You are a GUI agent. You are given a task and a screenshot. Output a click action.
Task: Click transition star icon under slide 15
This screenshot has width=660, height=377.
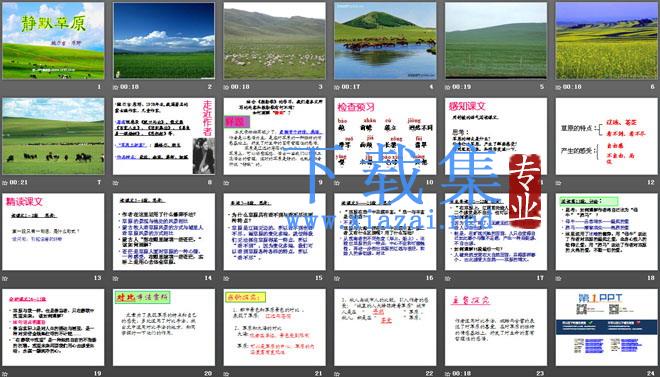226,278
